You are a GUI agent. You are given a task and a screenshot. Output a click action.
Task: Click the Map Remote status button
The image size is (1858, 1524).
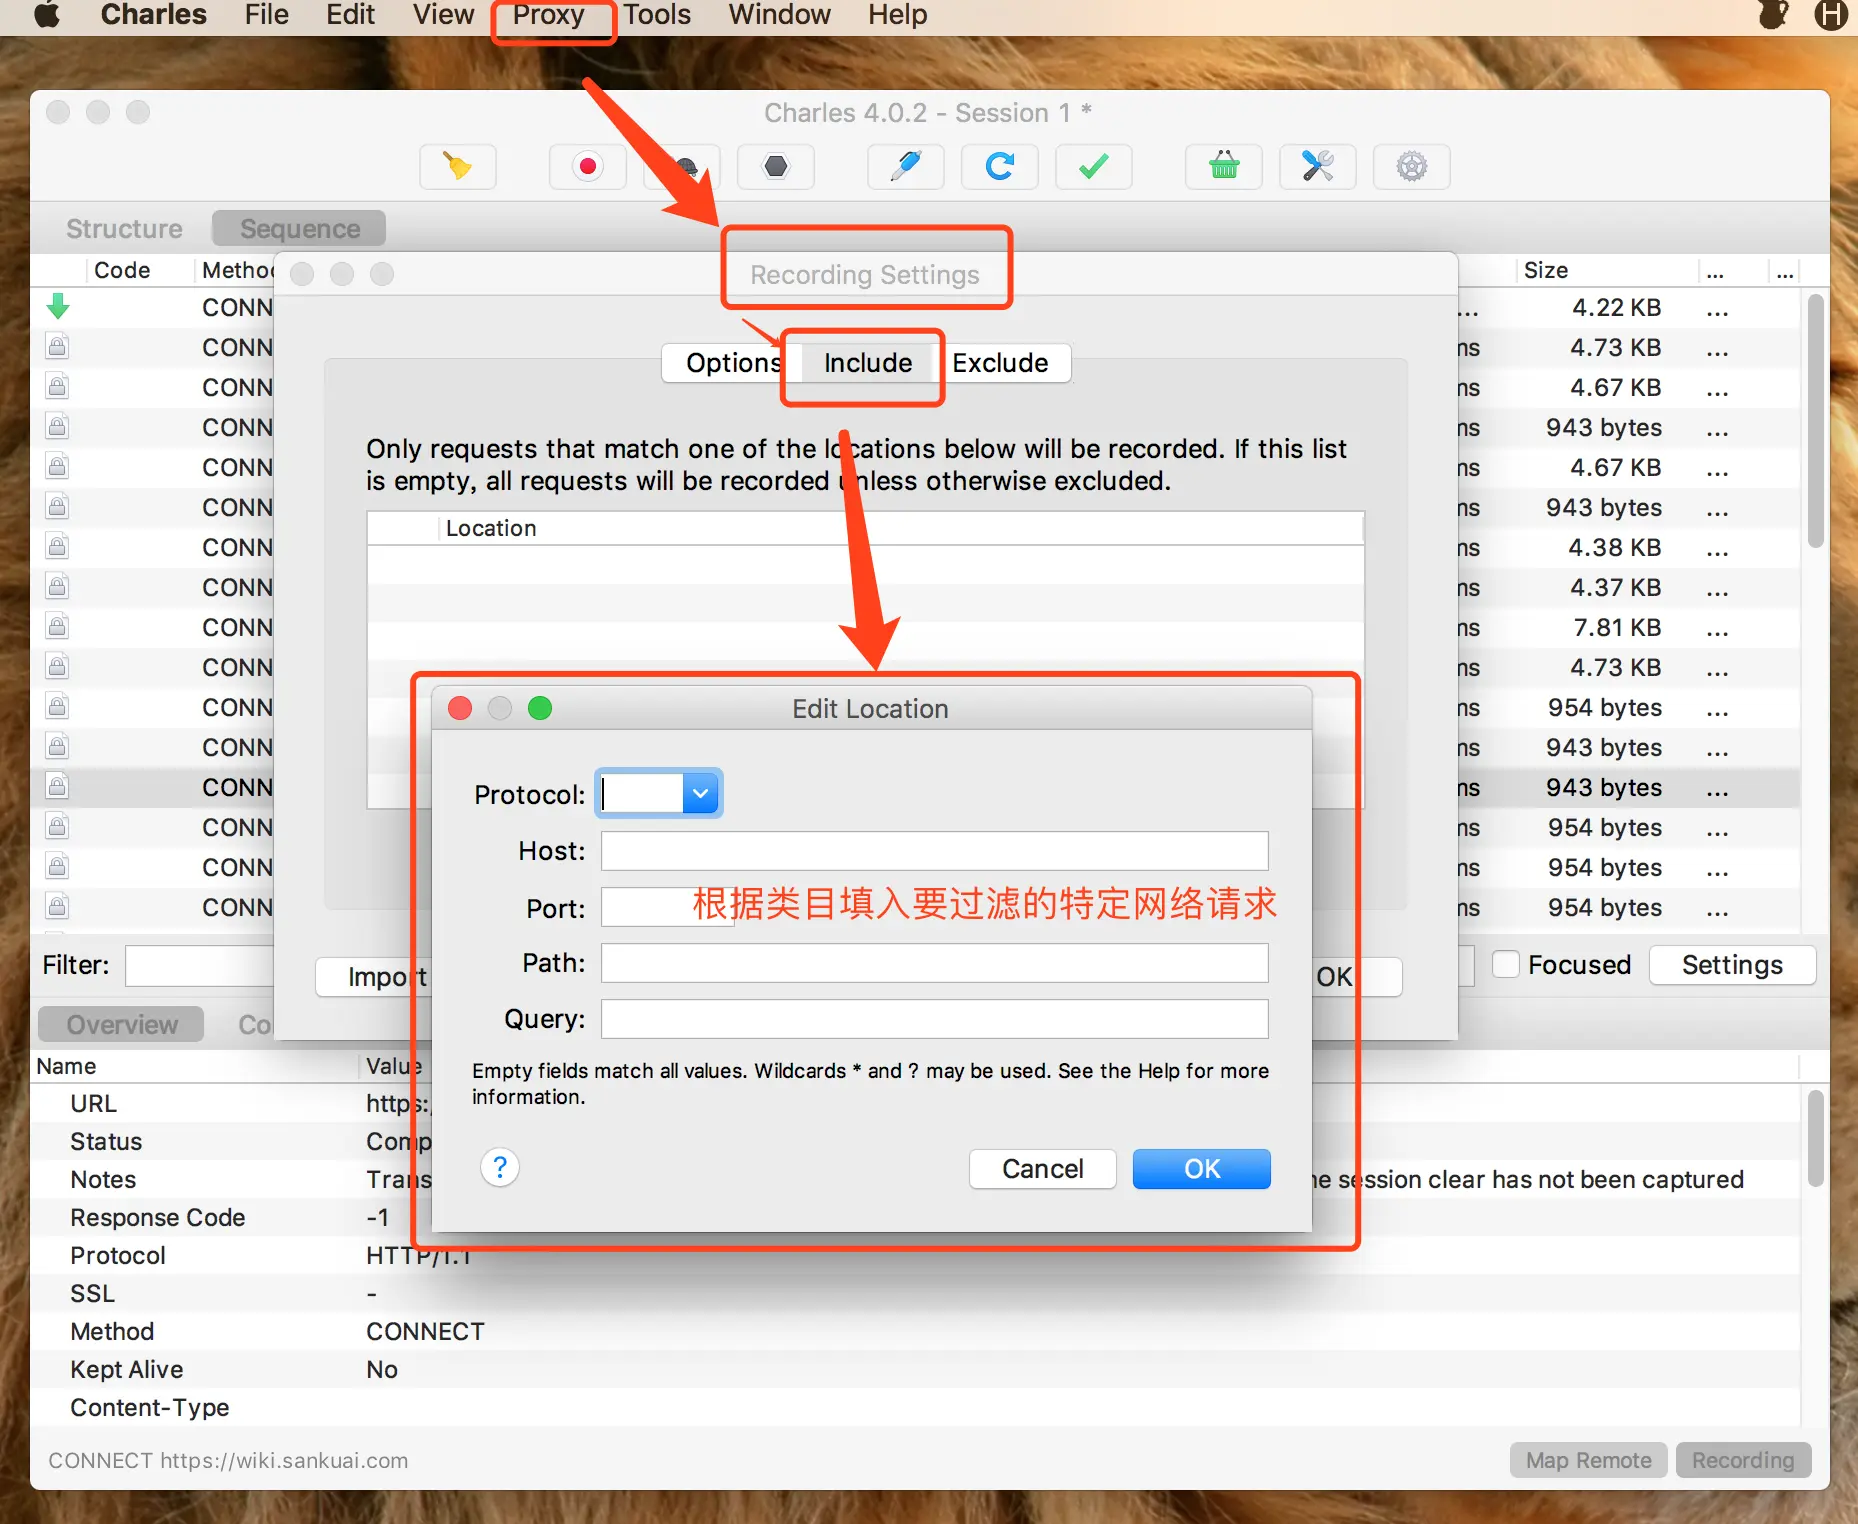tap(1588, 1460)
